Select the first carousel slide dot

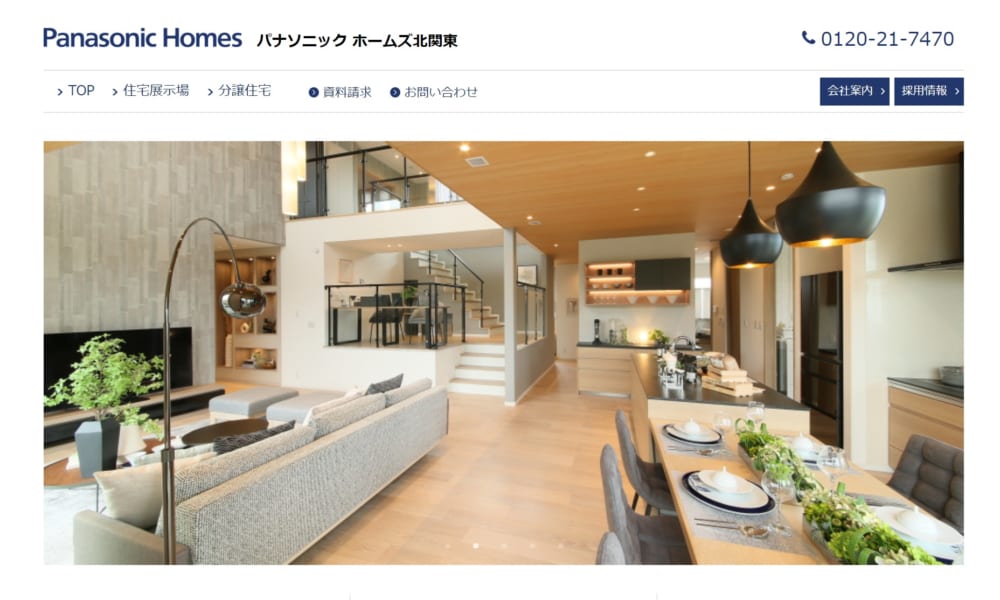tap(447, 546)
